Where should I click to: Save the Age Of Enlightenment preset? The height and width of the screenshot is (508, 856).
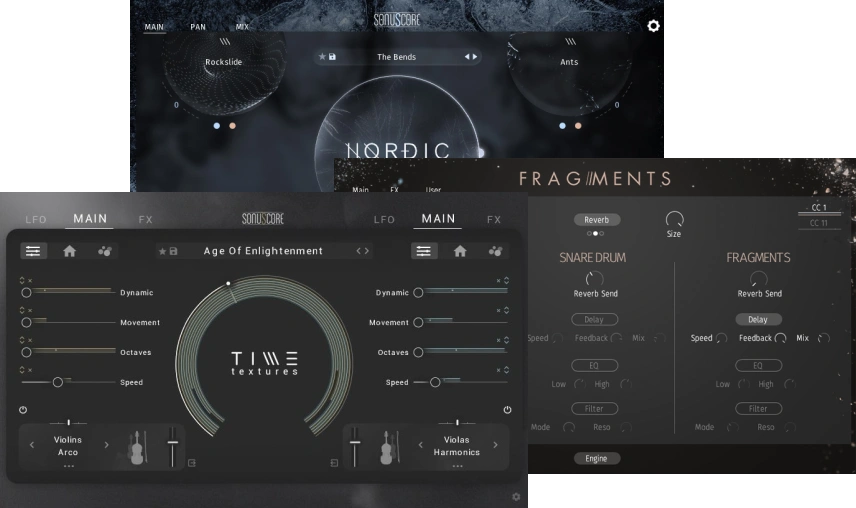click(174, 251)
